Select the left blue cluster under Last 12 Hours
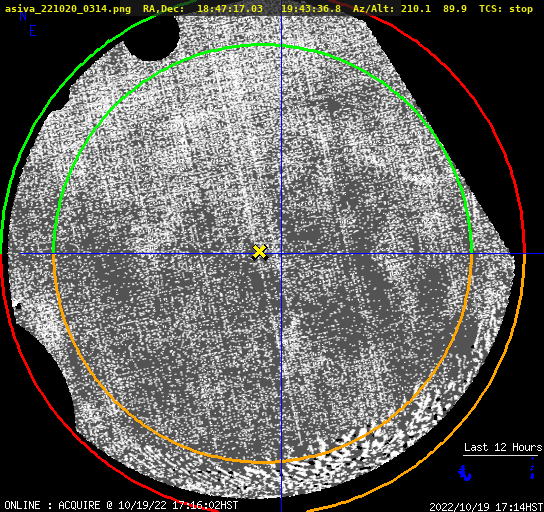Viewport: 544px width, 512px height. [x=464, y=473]
